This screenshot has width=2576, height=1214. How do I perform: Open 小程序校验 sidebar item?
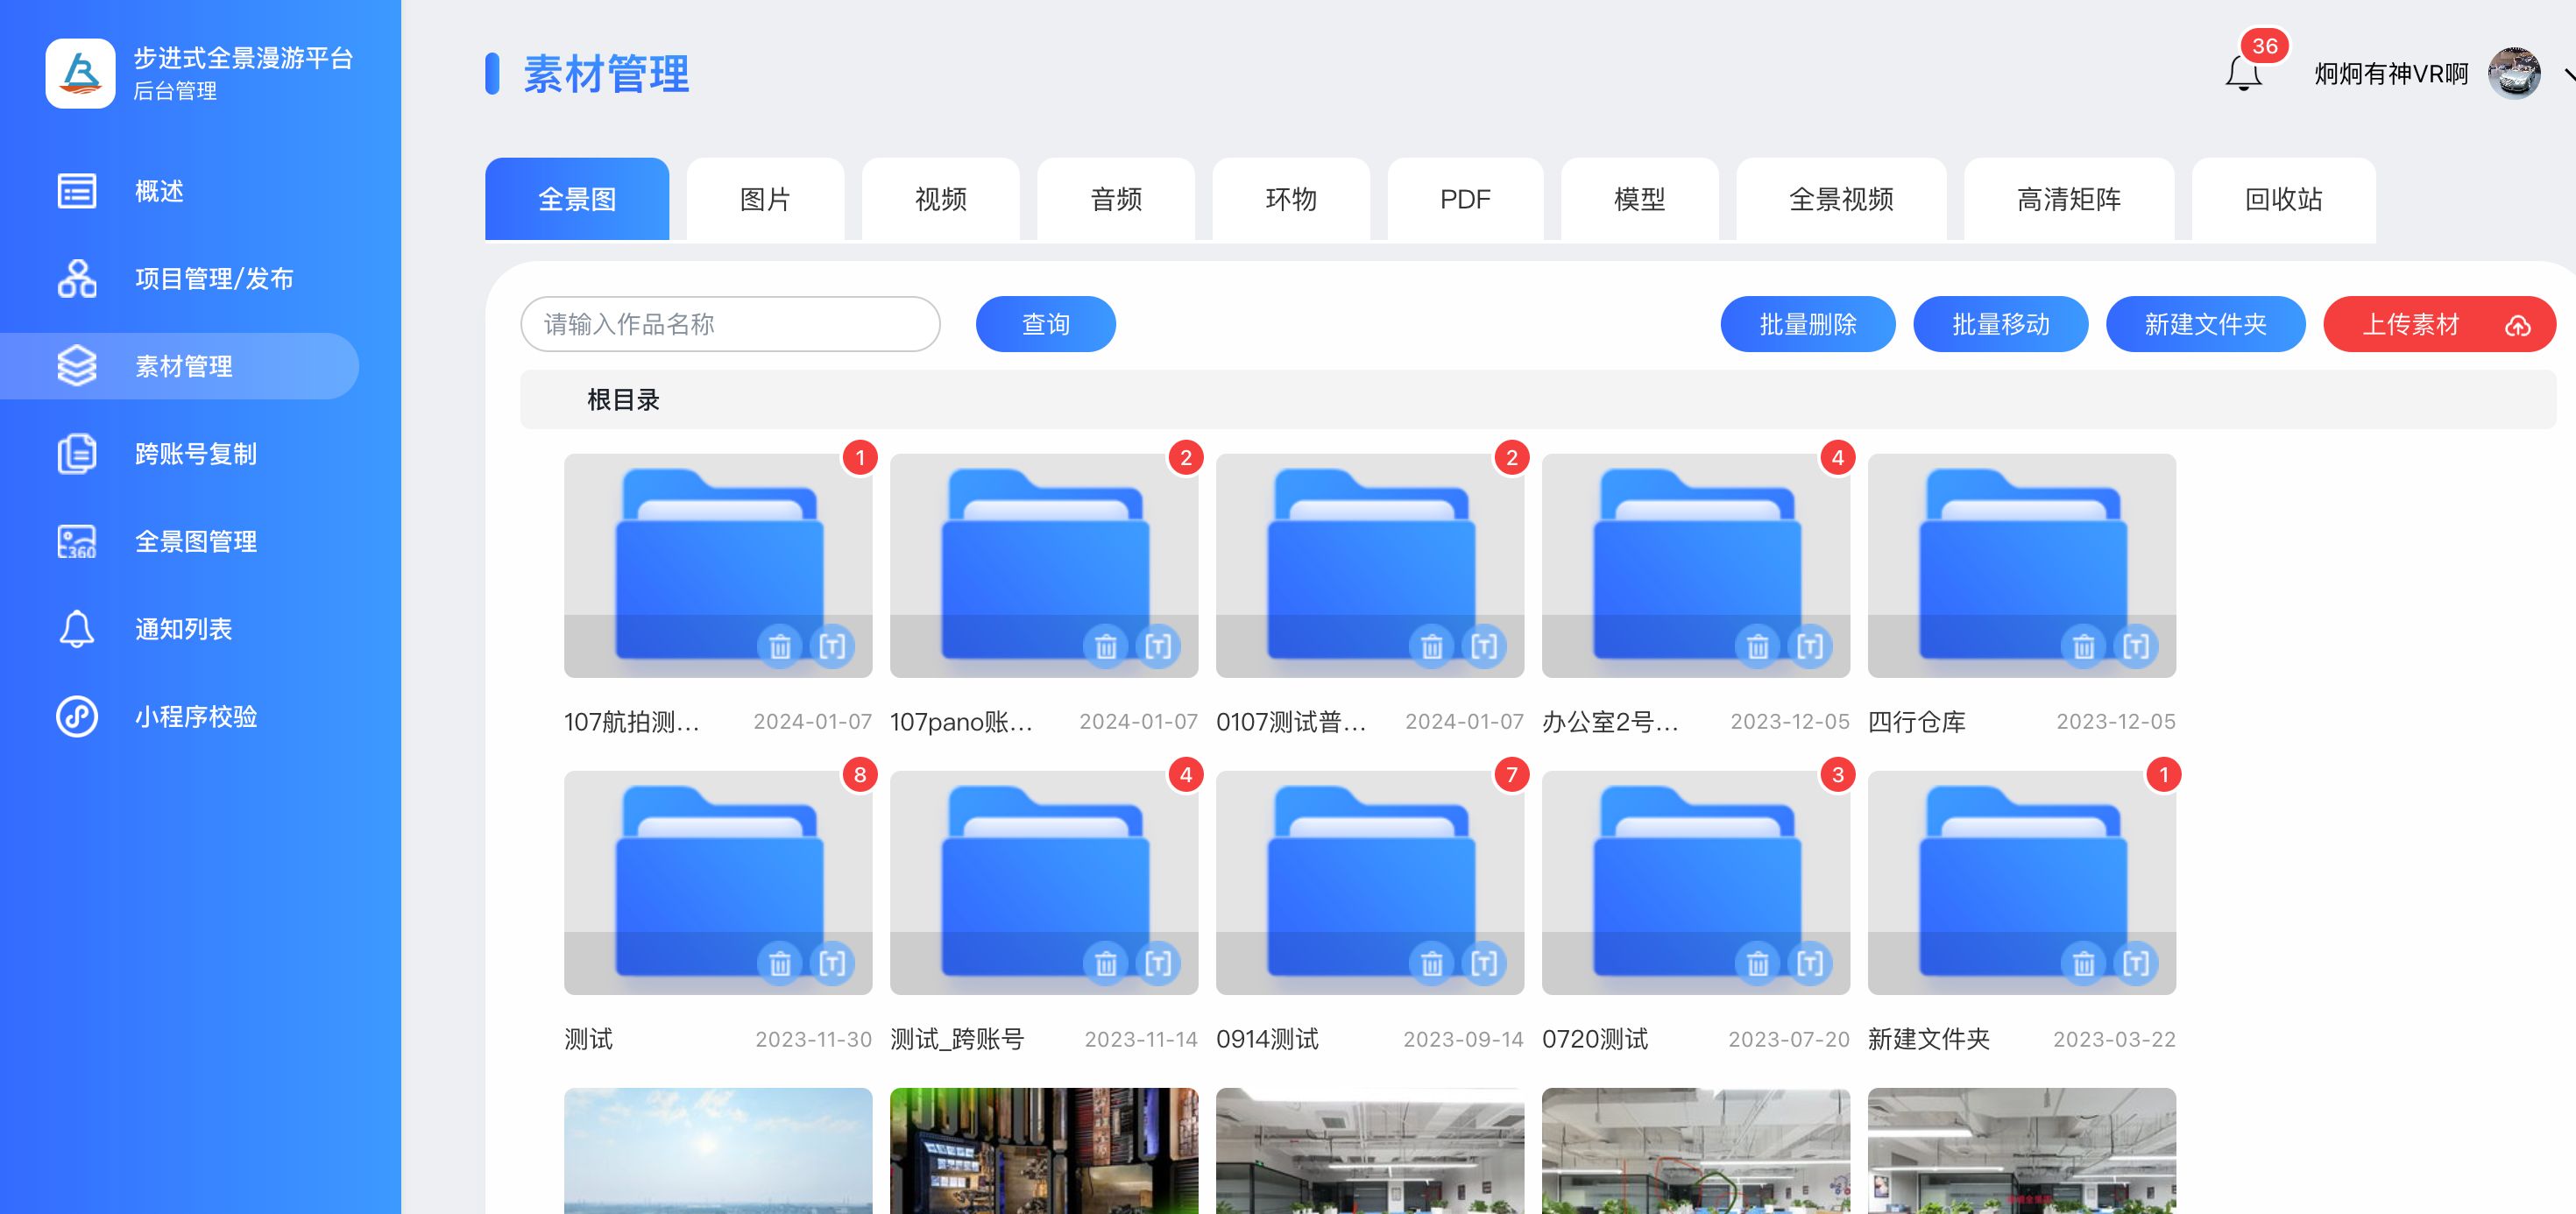tap(196, 716)
